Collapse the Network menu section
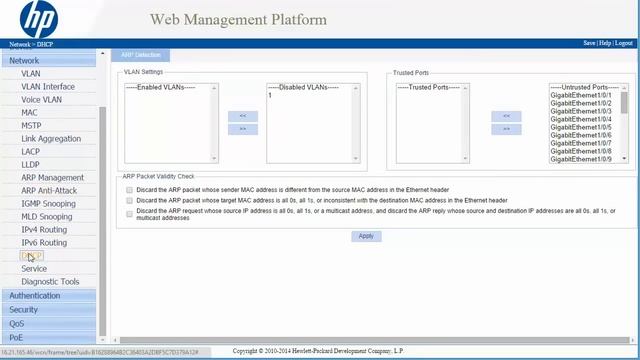This screenshot has width=640, height=360. 49,60
